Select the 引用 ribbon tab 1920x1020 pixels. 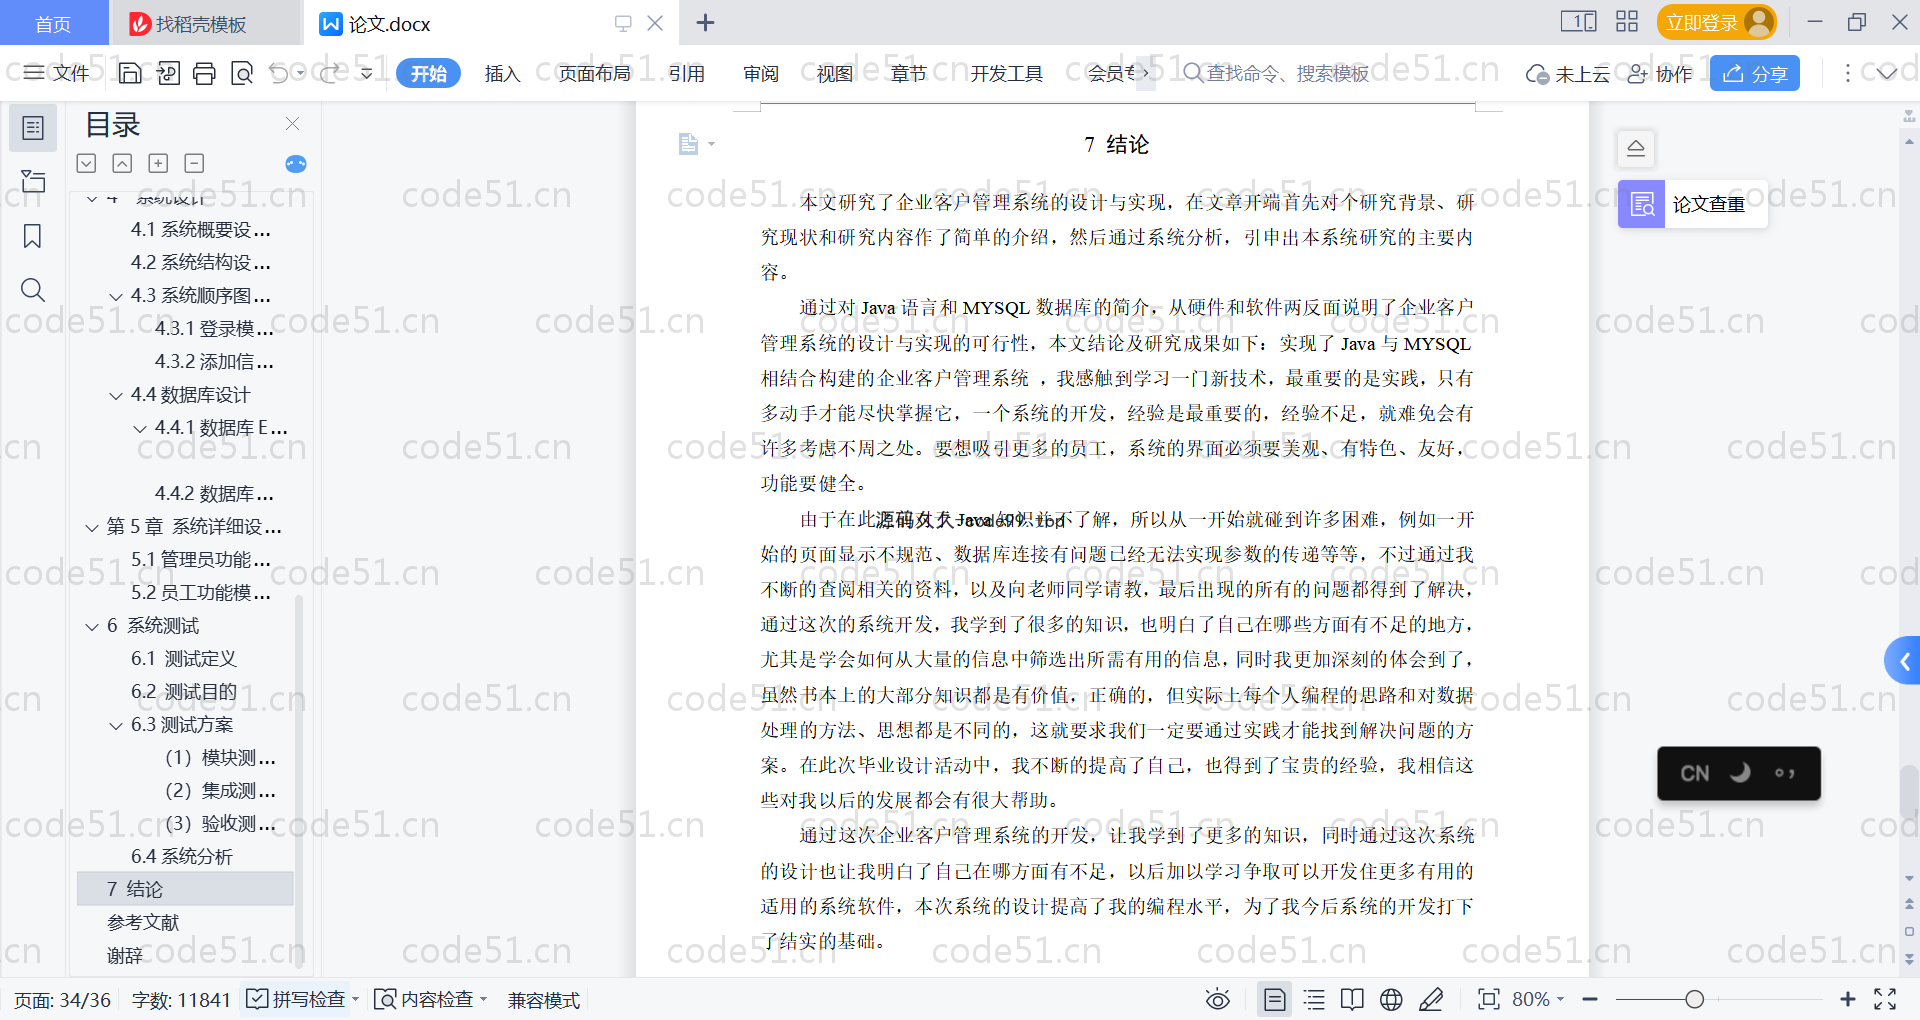pos(687,73)
